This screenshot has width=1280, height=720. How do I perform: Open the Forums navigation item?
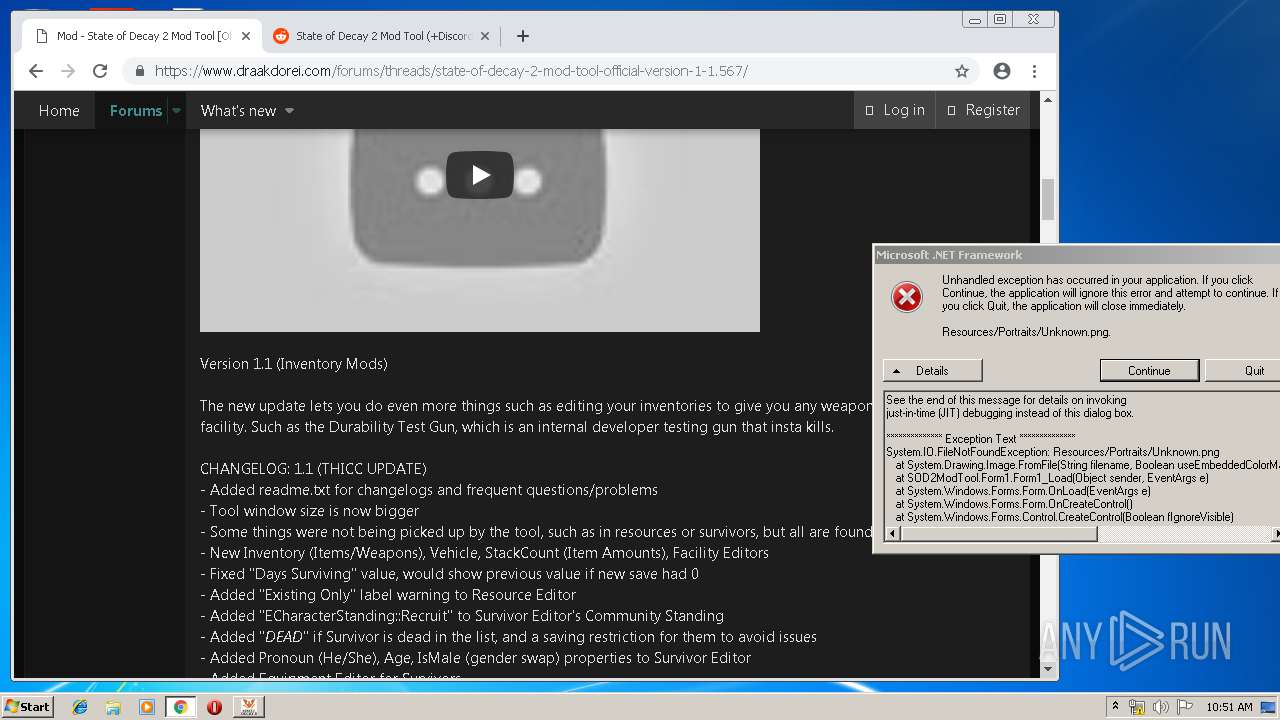click(136, 110)
